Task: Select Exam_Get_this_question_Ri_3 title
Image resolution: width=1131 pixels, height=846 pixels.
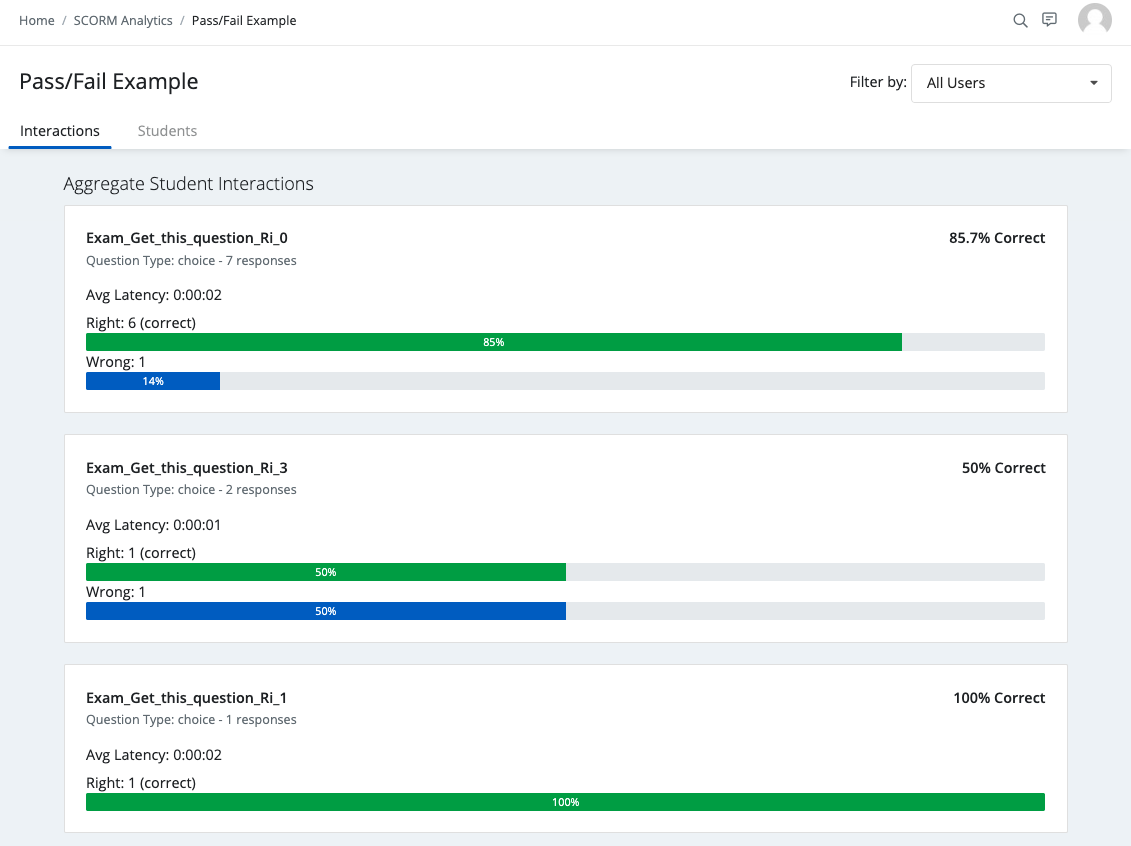Action: coord(187,468)
